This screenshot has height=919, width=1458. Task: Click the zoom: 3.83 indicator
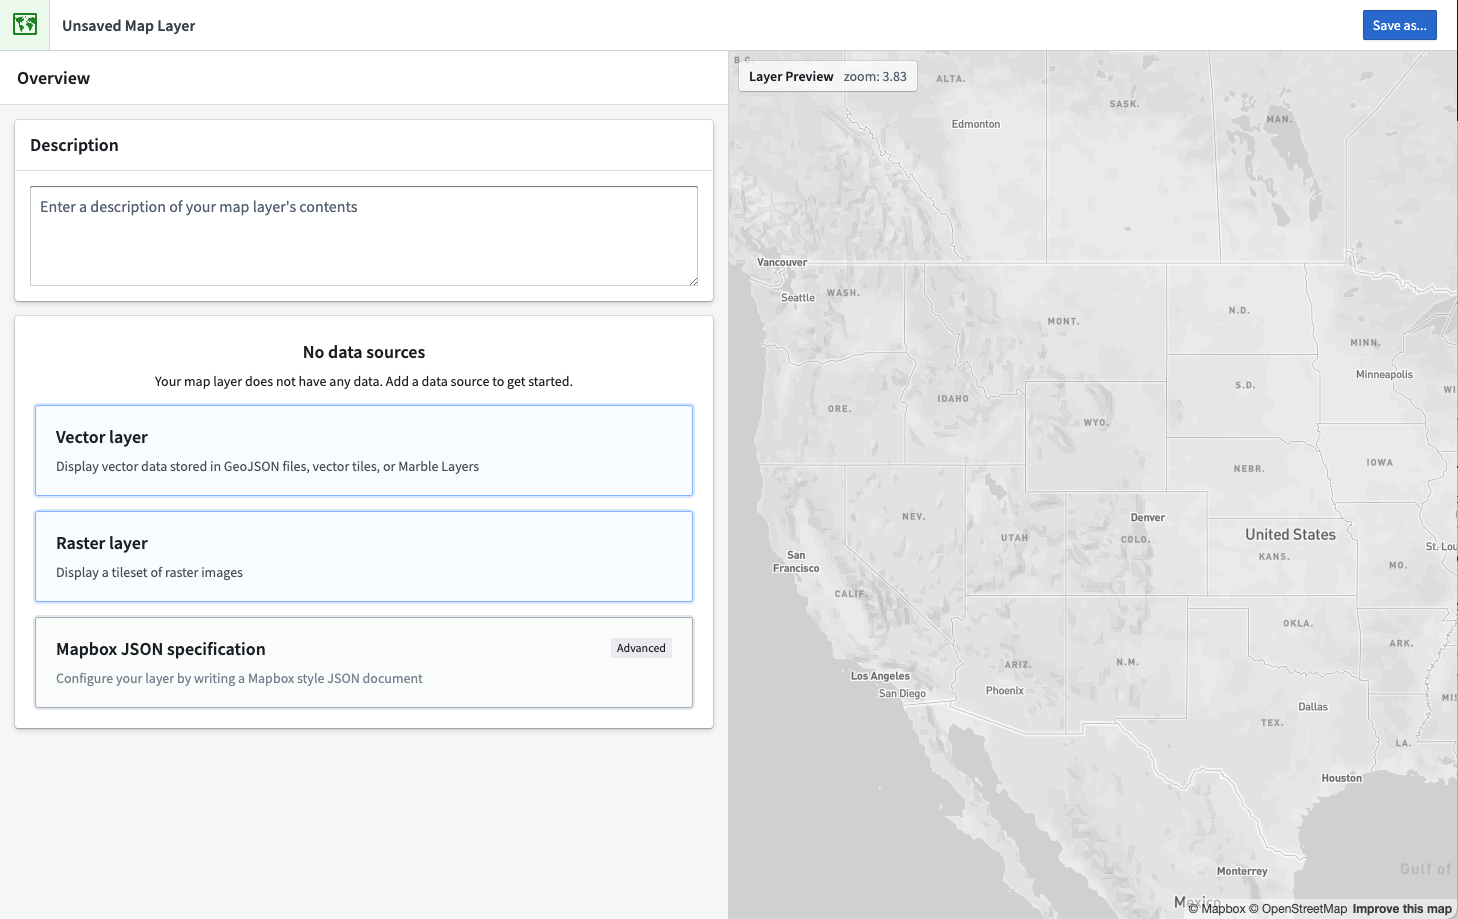coord(875,76)
